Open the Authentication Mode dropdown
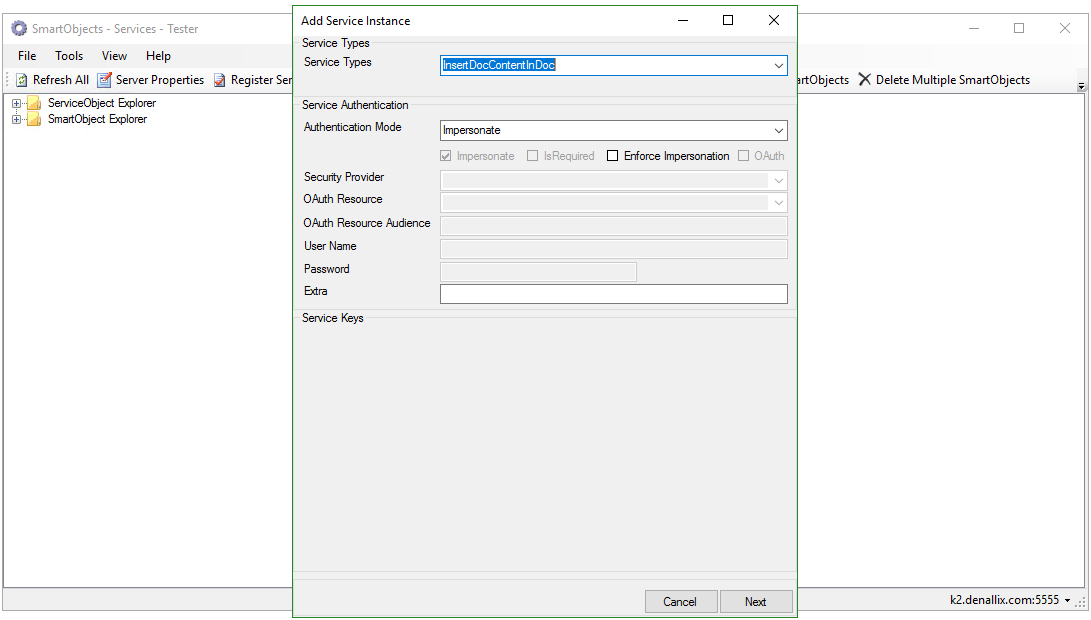The width and height of the screenshot is (1091, 620). click(x=778, y=131)
